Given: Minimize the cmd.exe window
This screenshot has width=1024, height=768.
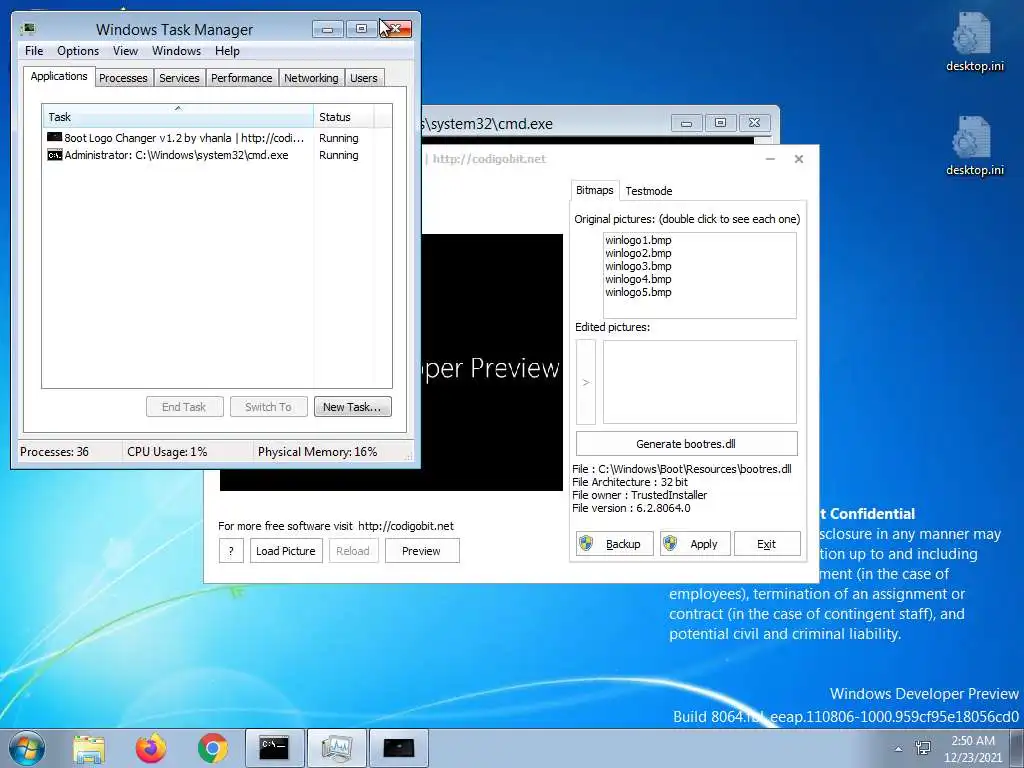Looking at the screenshot, I should click(x=686, y=123).
